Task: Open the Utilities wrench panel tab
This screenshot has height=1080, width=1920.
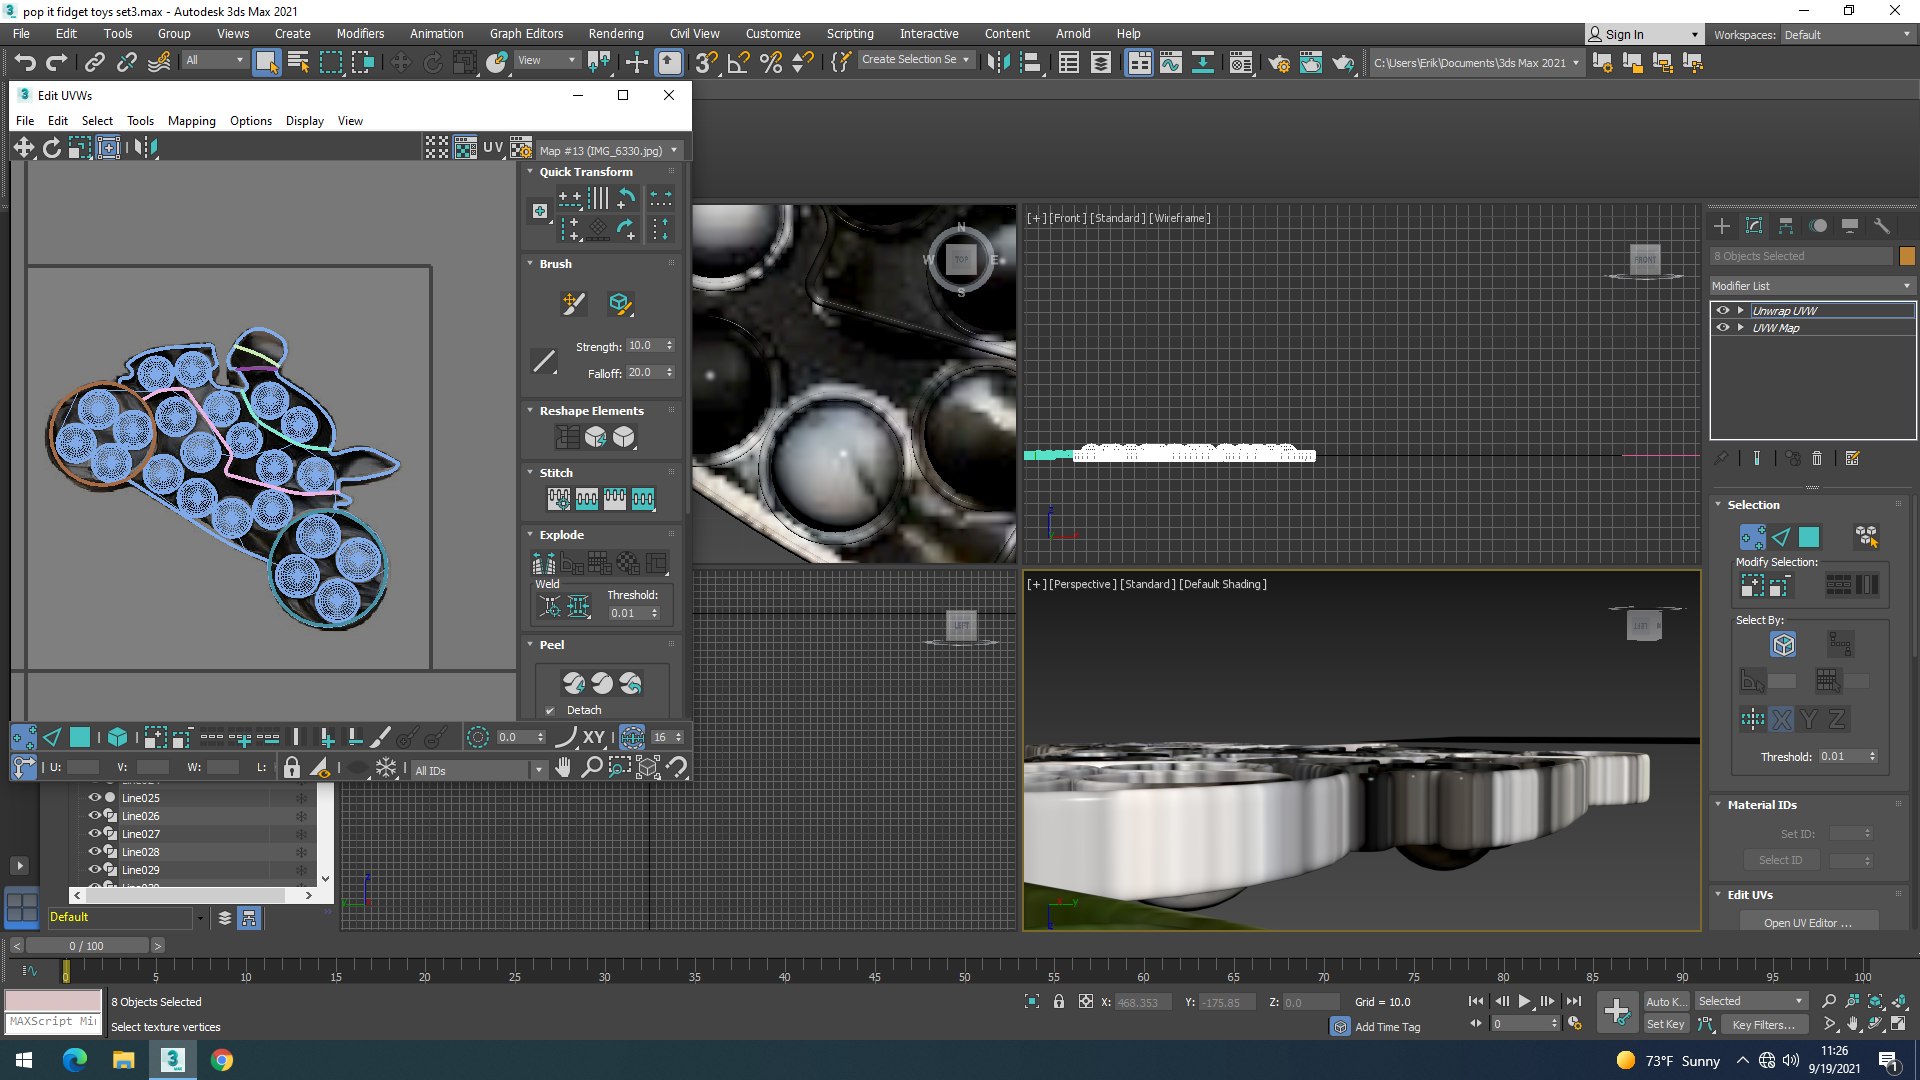Action: click(1881, 226)
